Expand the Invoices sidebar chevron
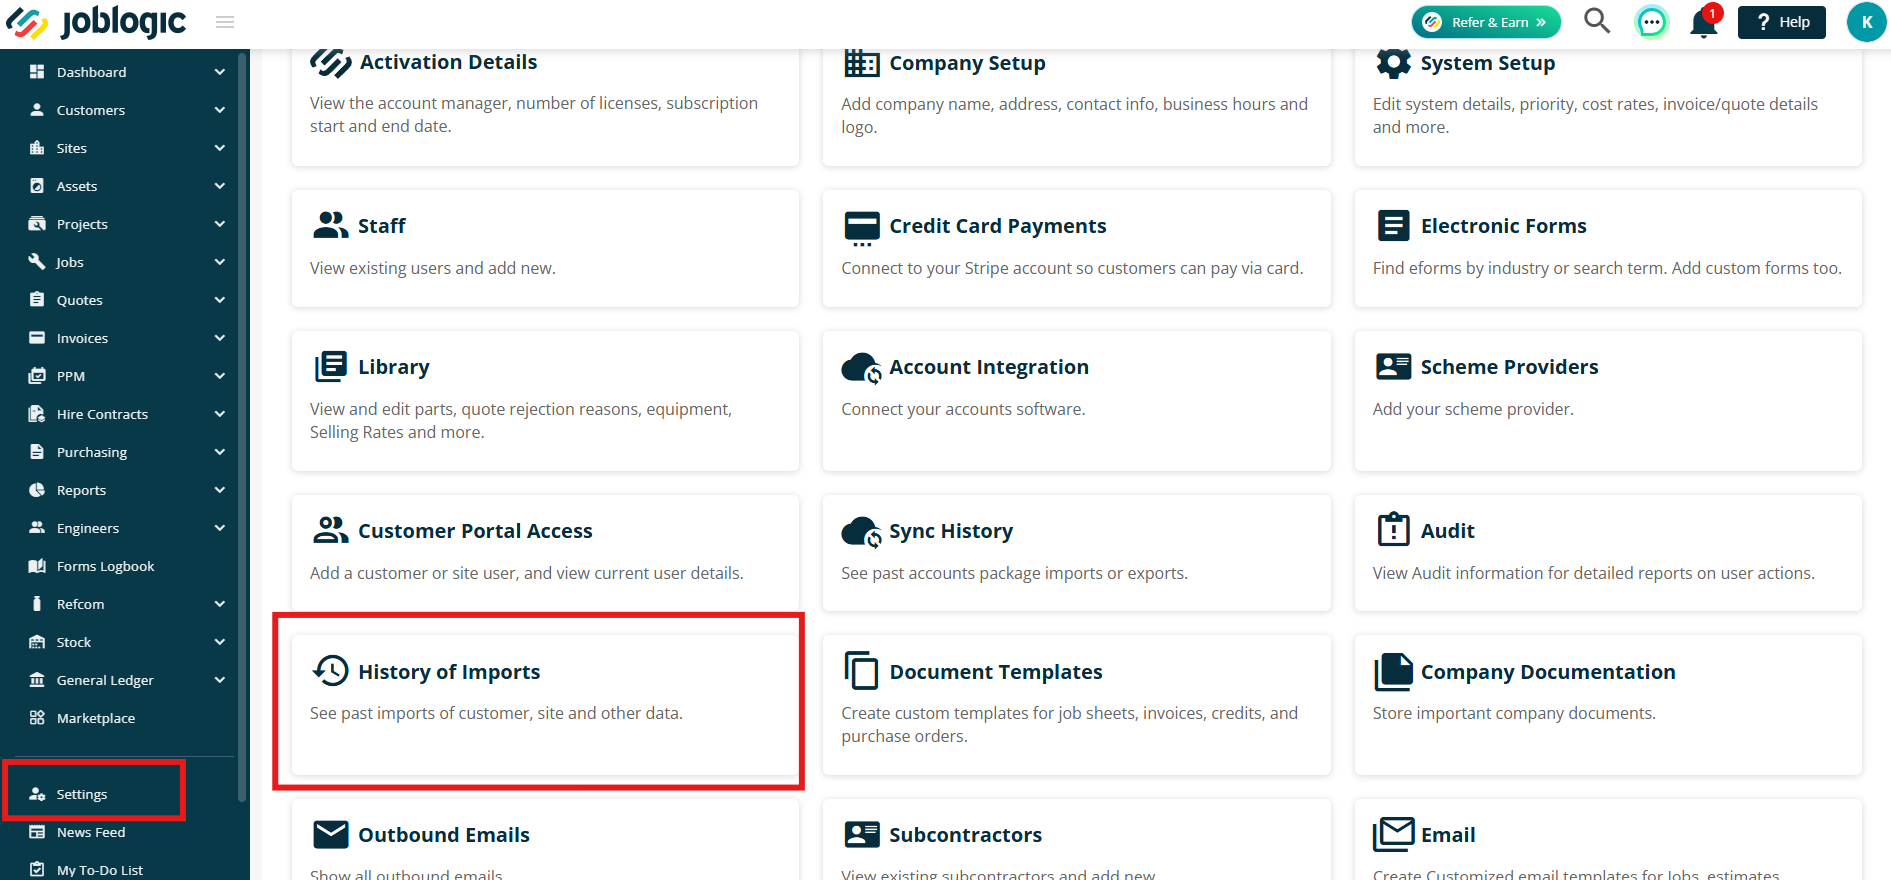Viewport: 1891px width, 880px height. point(220,338)
